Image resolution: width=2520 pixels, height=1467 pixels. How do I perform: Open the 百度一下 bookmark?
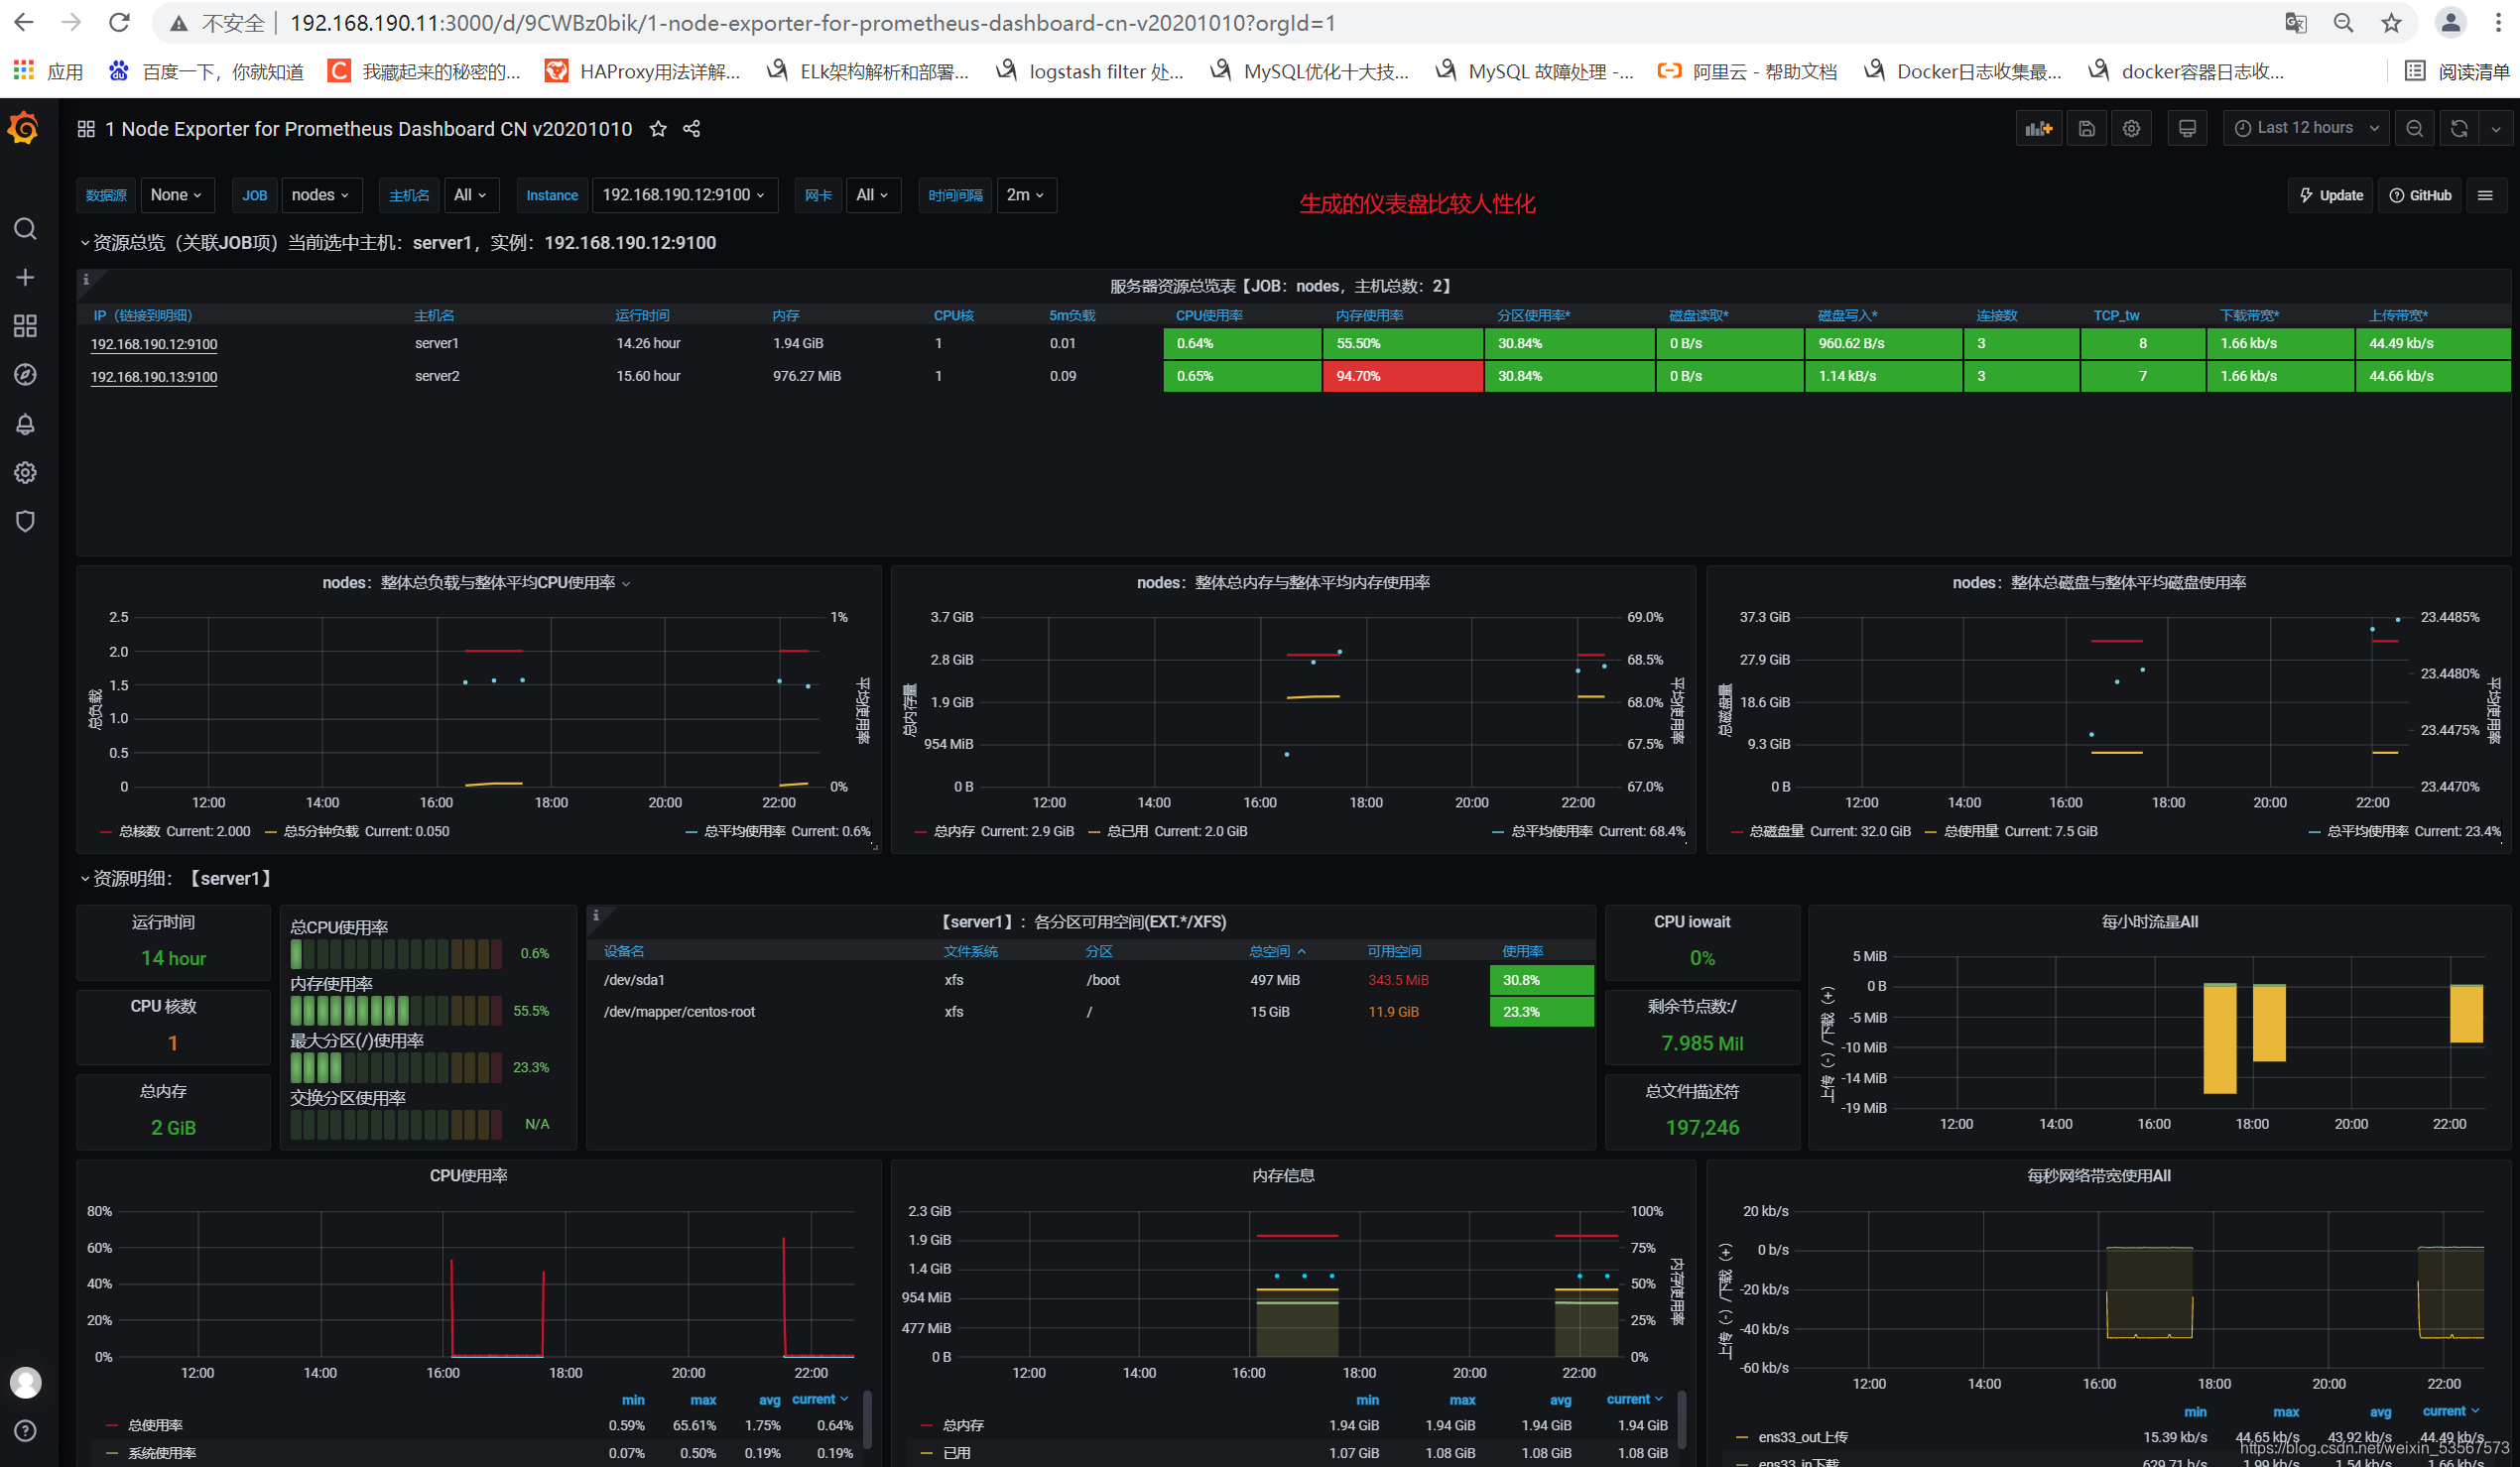[x=206, y=71]
